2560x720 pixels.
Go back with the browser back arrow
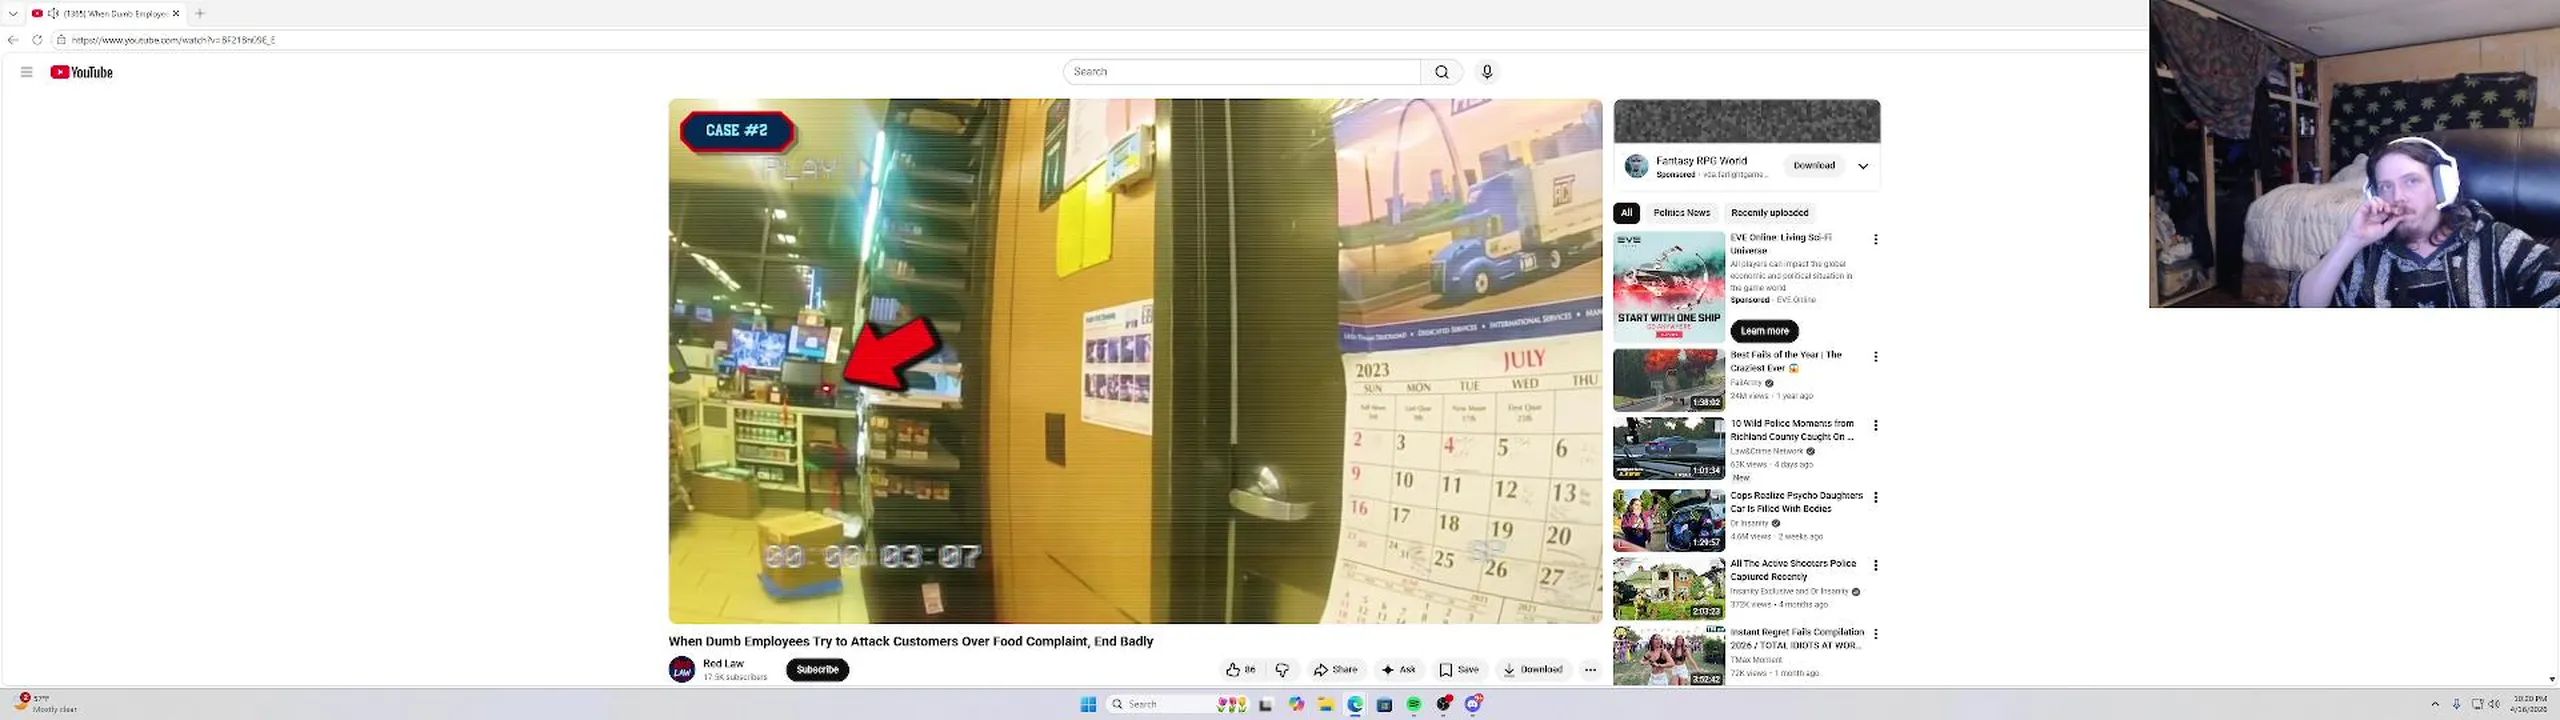13,40
